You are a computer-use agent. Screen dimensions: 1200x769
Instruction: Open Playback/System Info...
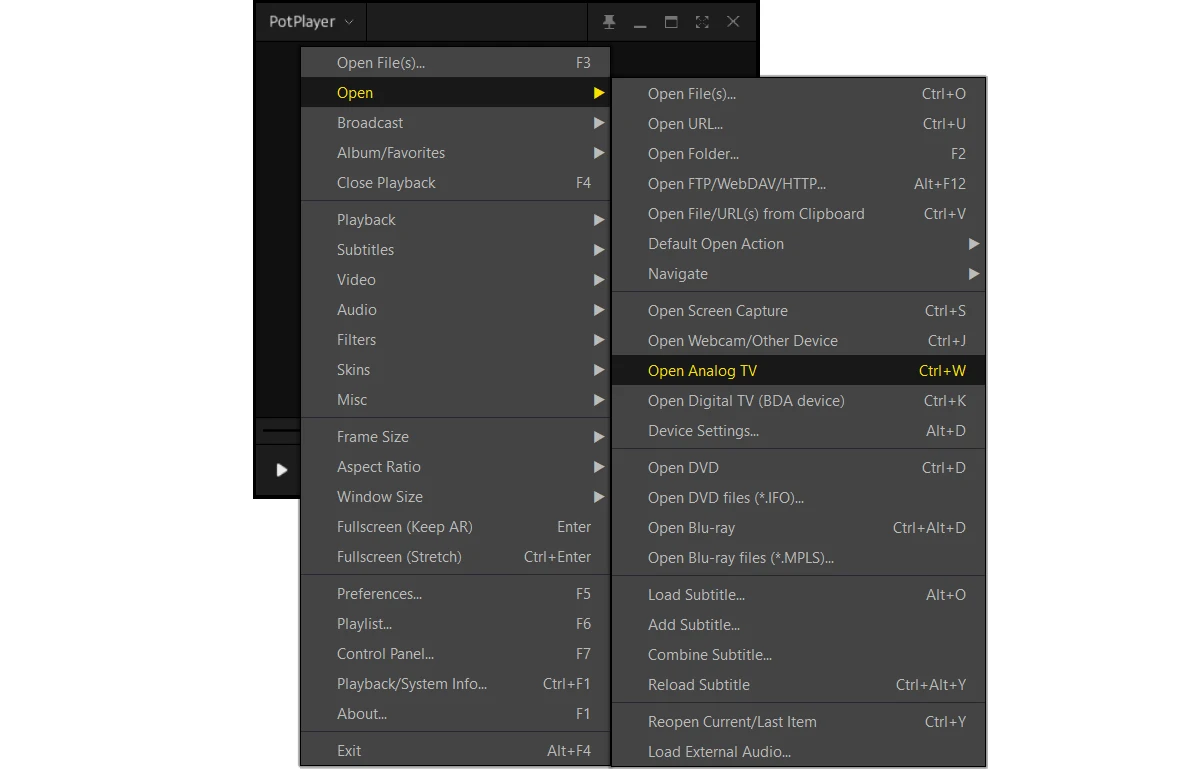click(x=455, y=684)
